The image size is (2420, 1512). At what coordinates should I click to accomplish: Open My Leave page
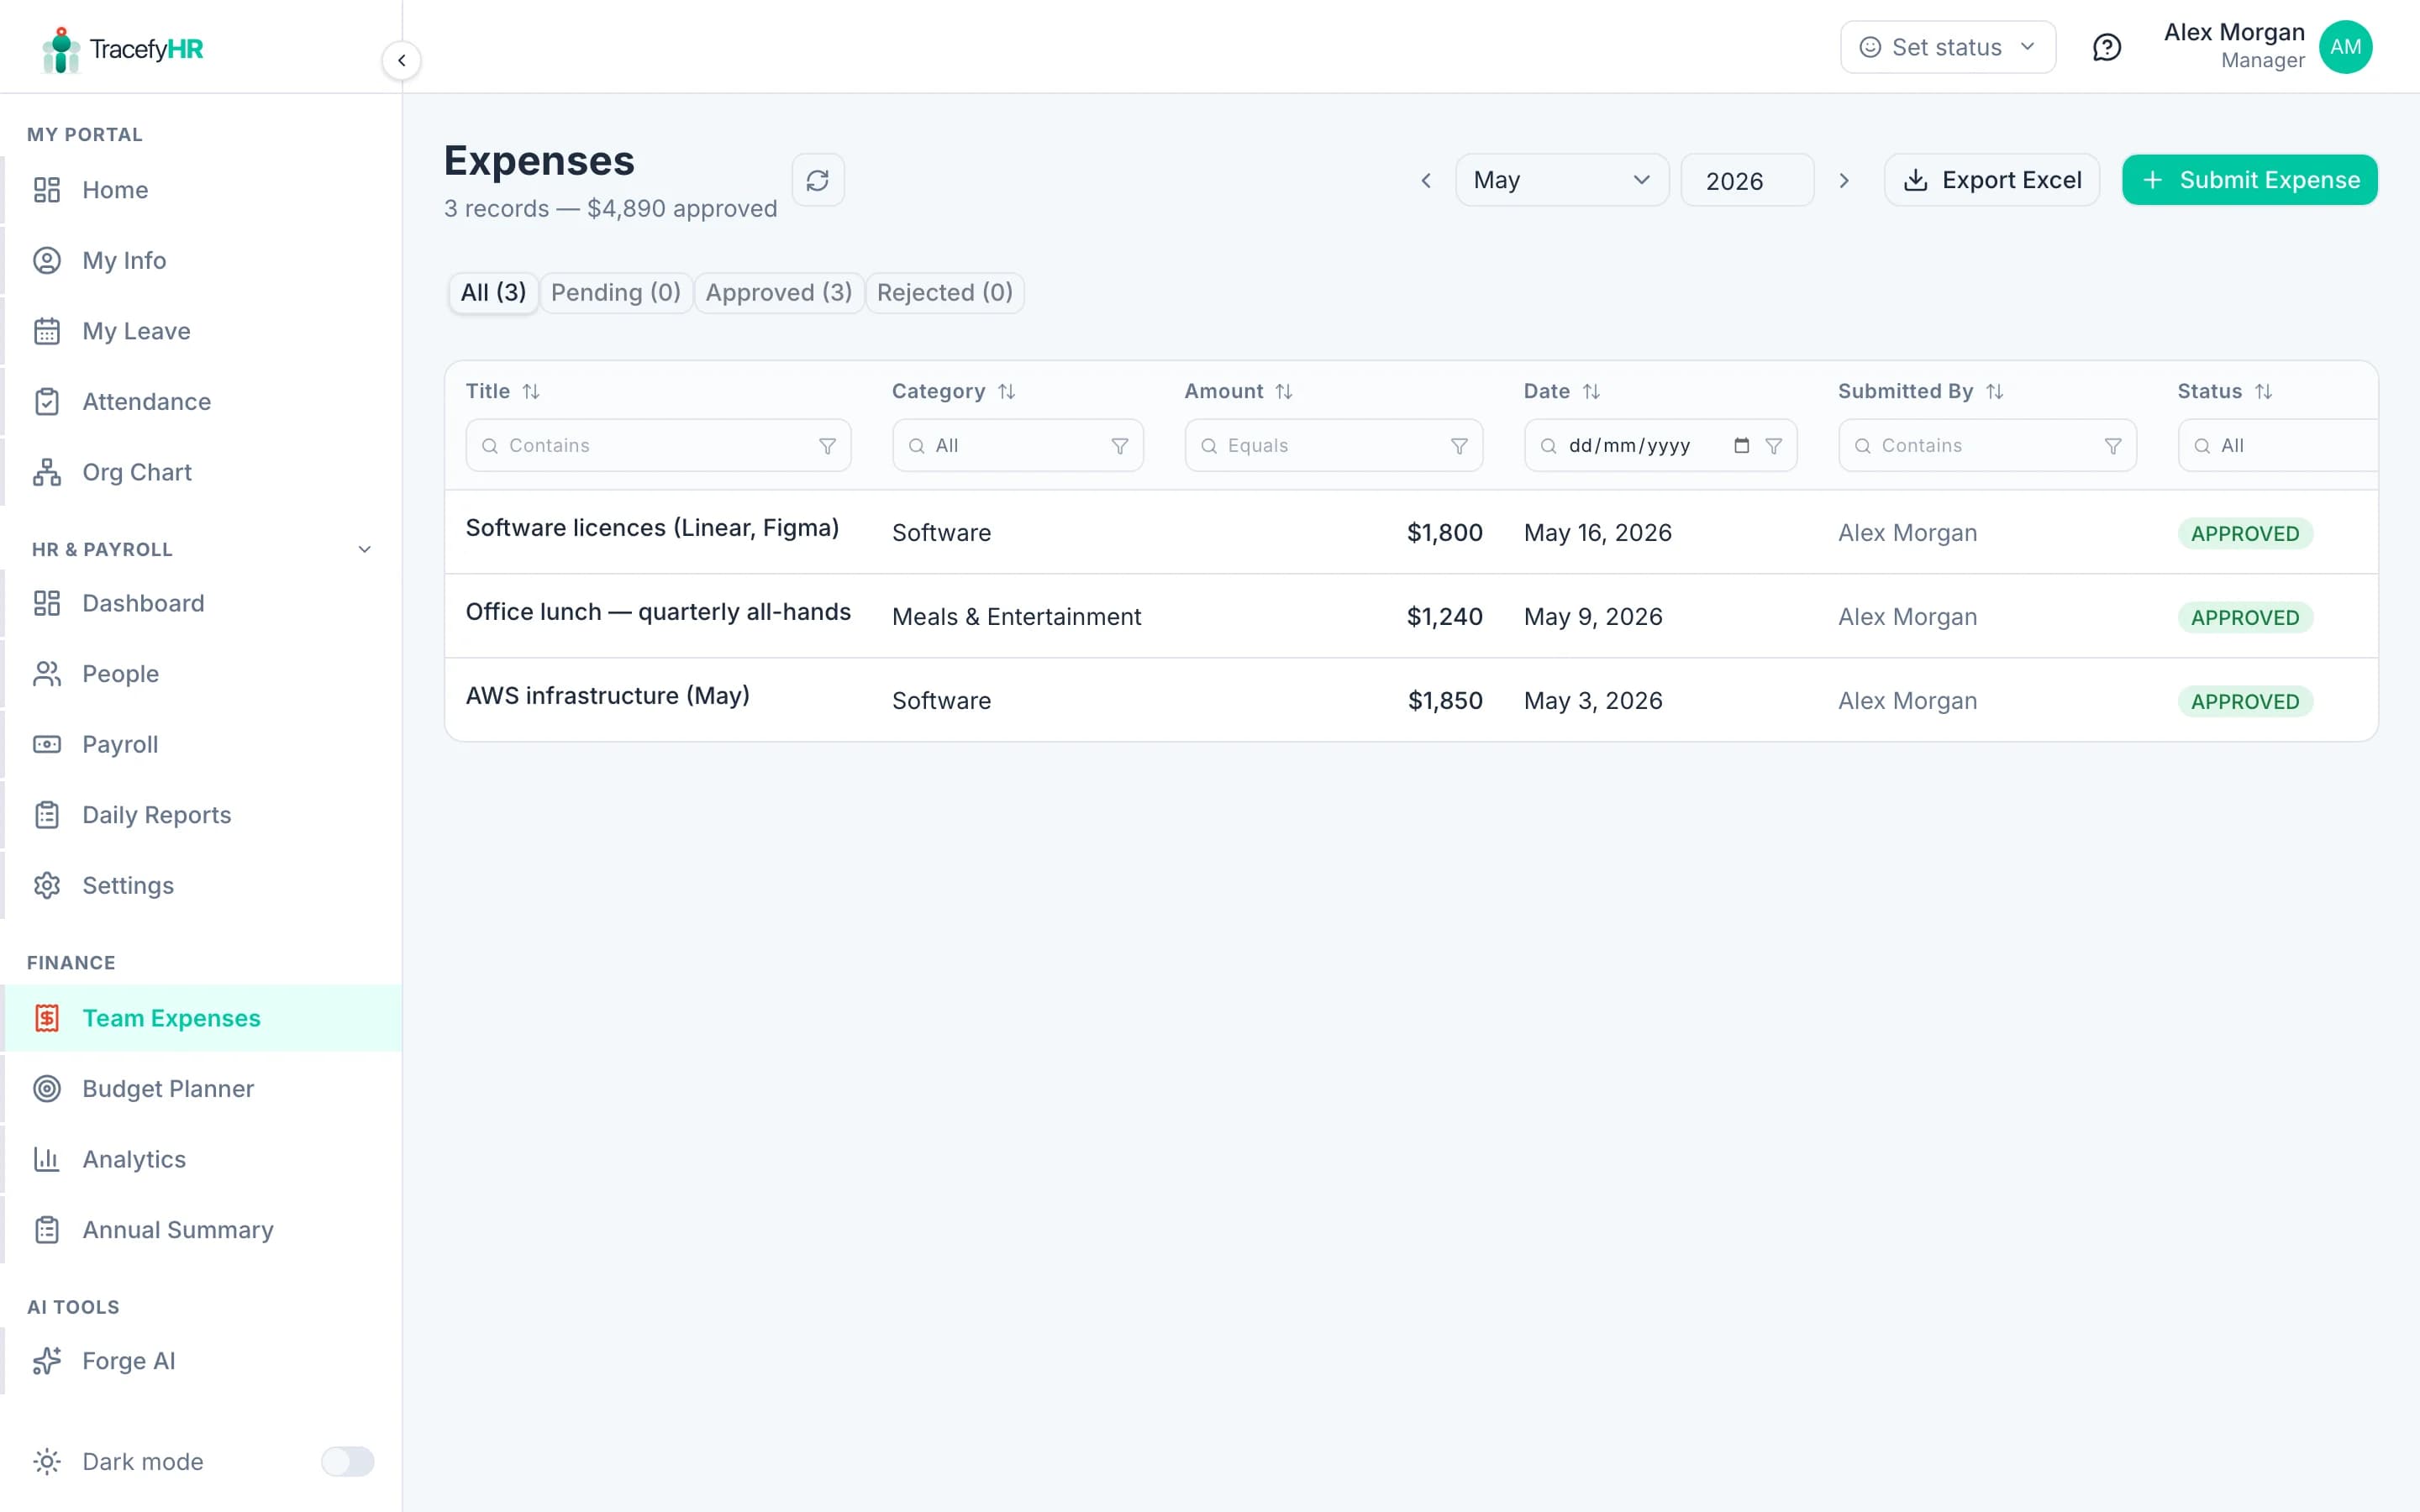click(x=202, y=331)
